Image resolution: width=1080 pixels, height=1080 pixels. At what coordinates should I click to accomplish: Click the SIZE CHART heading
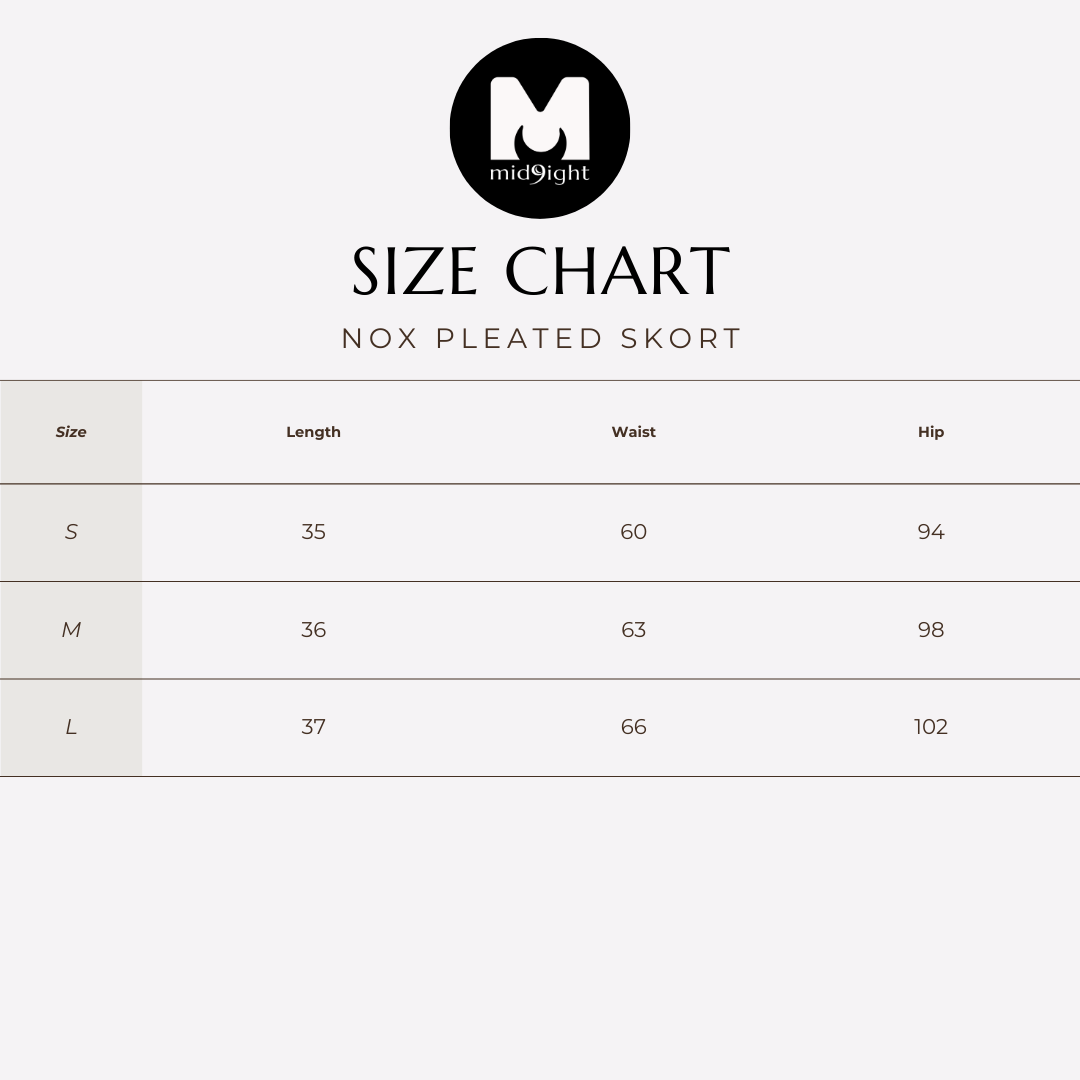click(540, 272)
